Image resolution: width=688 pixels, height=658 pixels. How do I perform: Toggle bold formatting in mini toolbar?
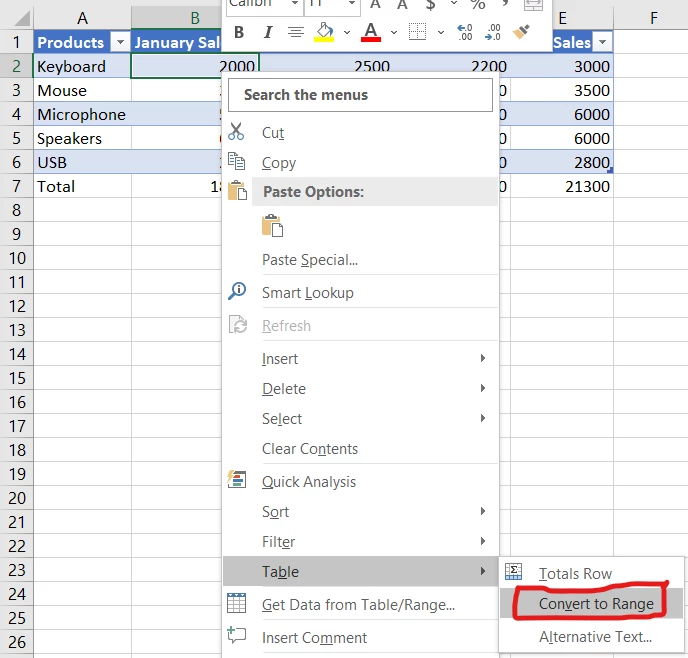coord(239,33)
